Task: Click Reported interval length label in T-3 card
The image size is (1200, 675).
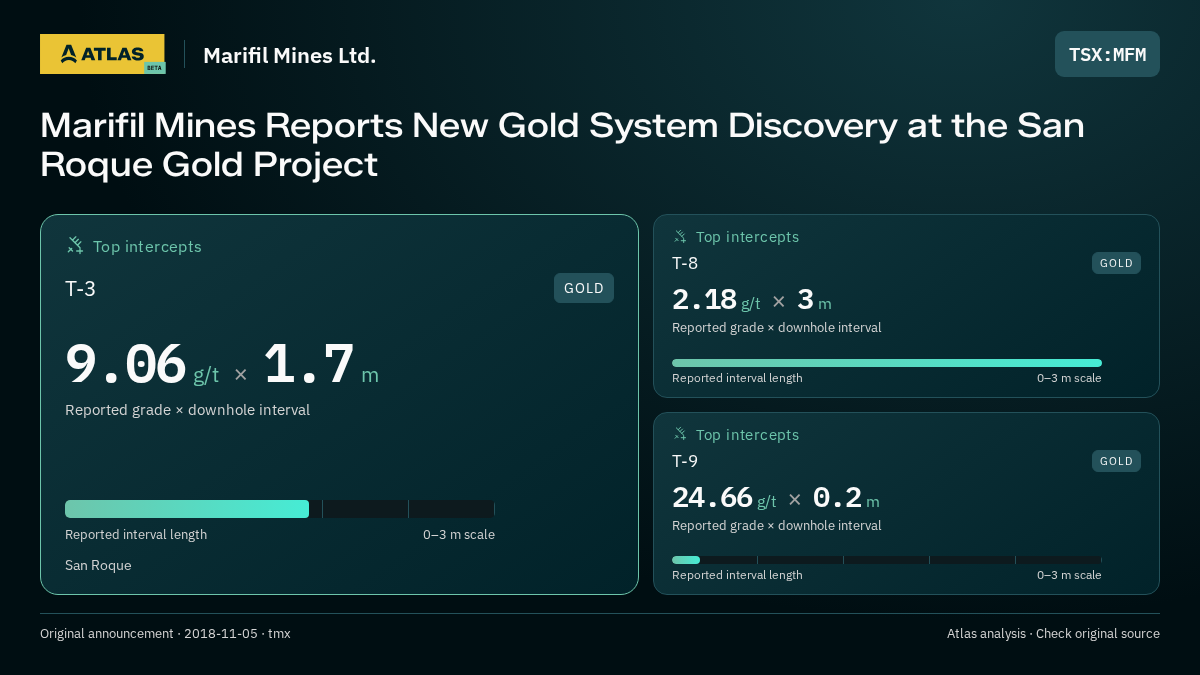Action: 136,535
